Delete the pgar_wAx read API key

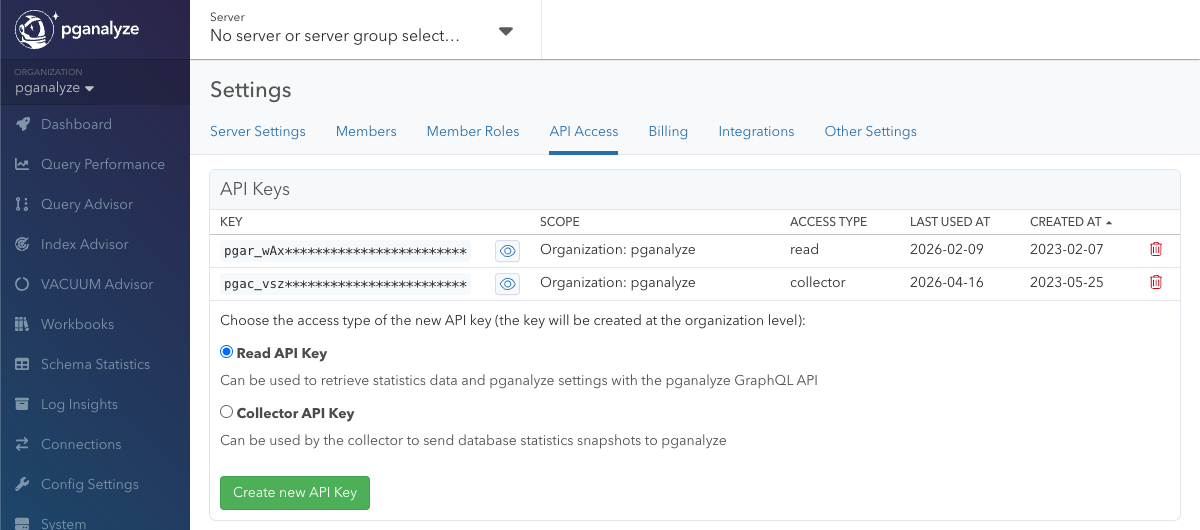pyautogui.click(x=1156, y=250)
